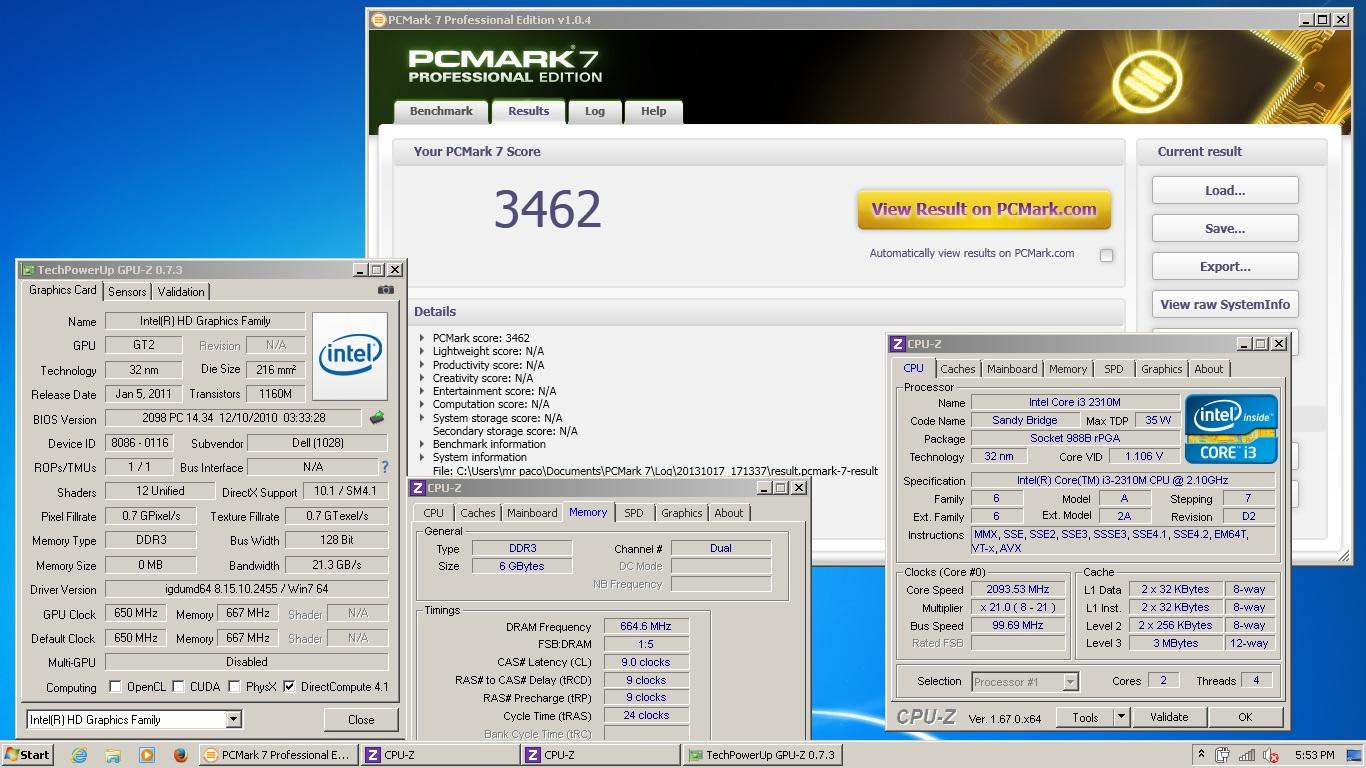The image size is (1366, 768).
Task: Click the Load... button
Action: click(x=1225, y=190)
